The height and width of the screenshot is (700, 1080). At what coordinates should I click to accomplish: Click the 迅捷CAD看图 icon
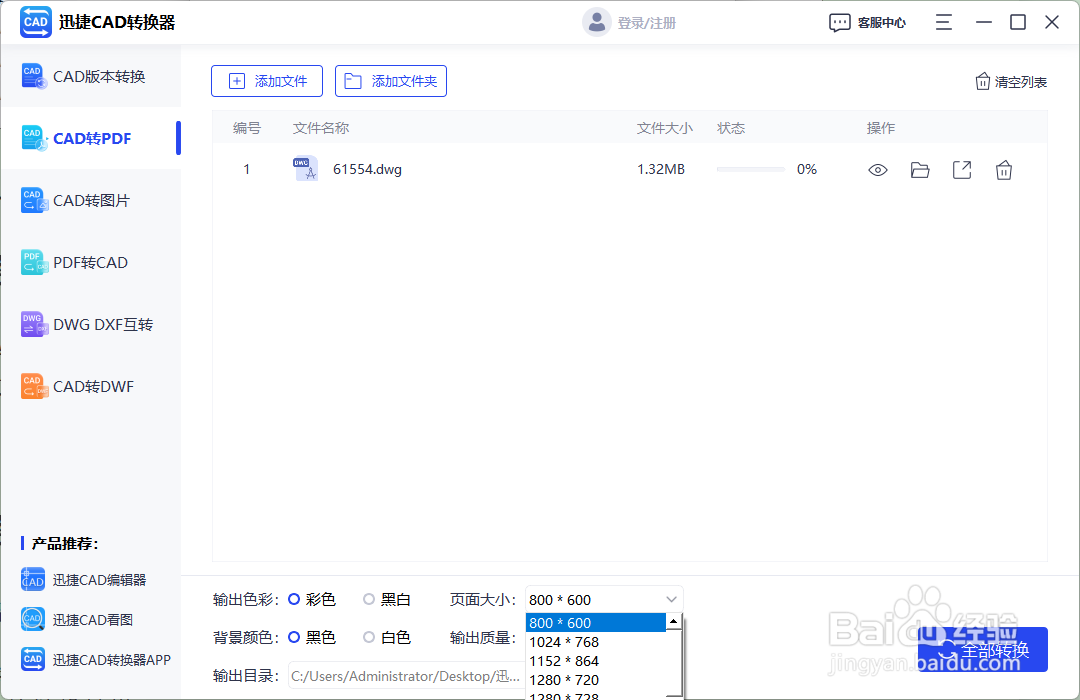coord(33,619)
